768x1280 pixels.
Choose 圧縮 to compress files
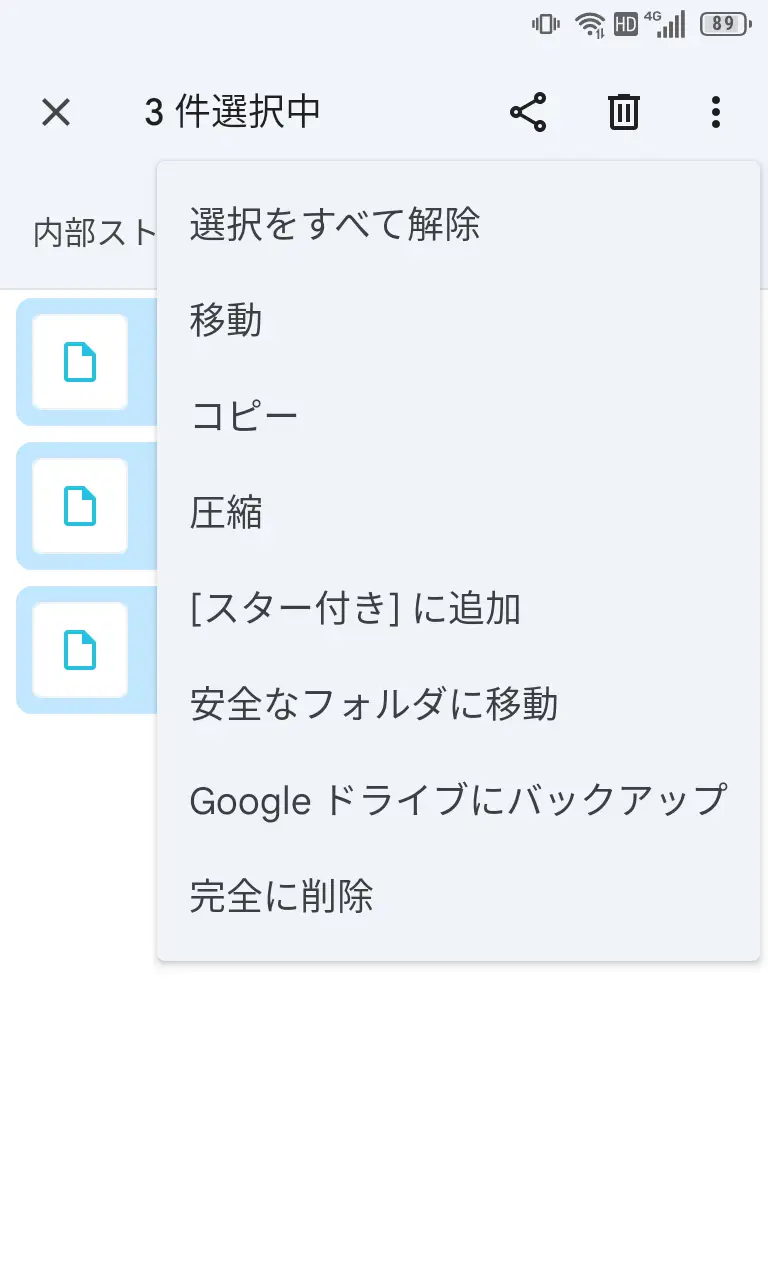(x=226, y=513)
